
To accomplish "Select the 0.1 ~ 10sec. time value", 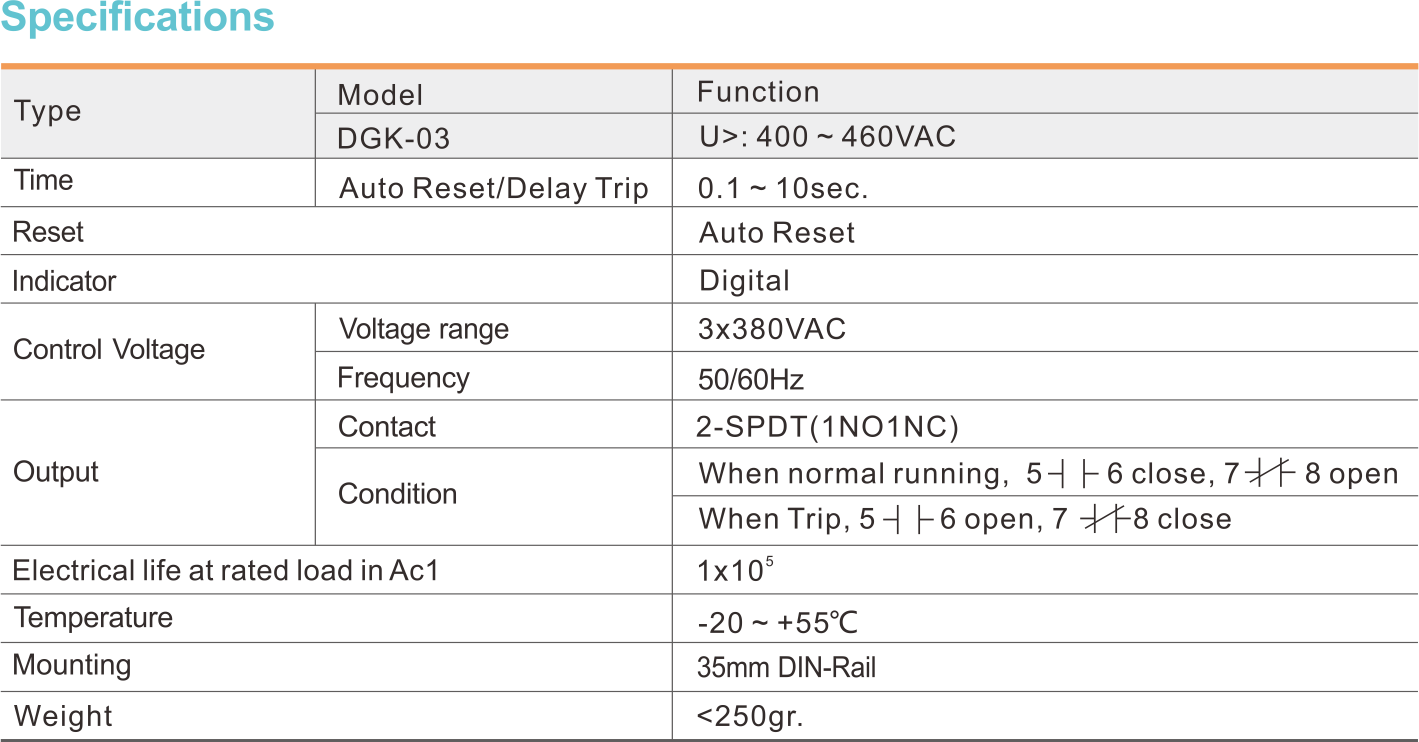I will pos(782,189).
